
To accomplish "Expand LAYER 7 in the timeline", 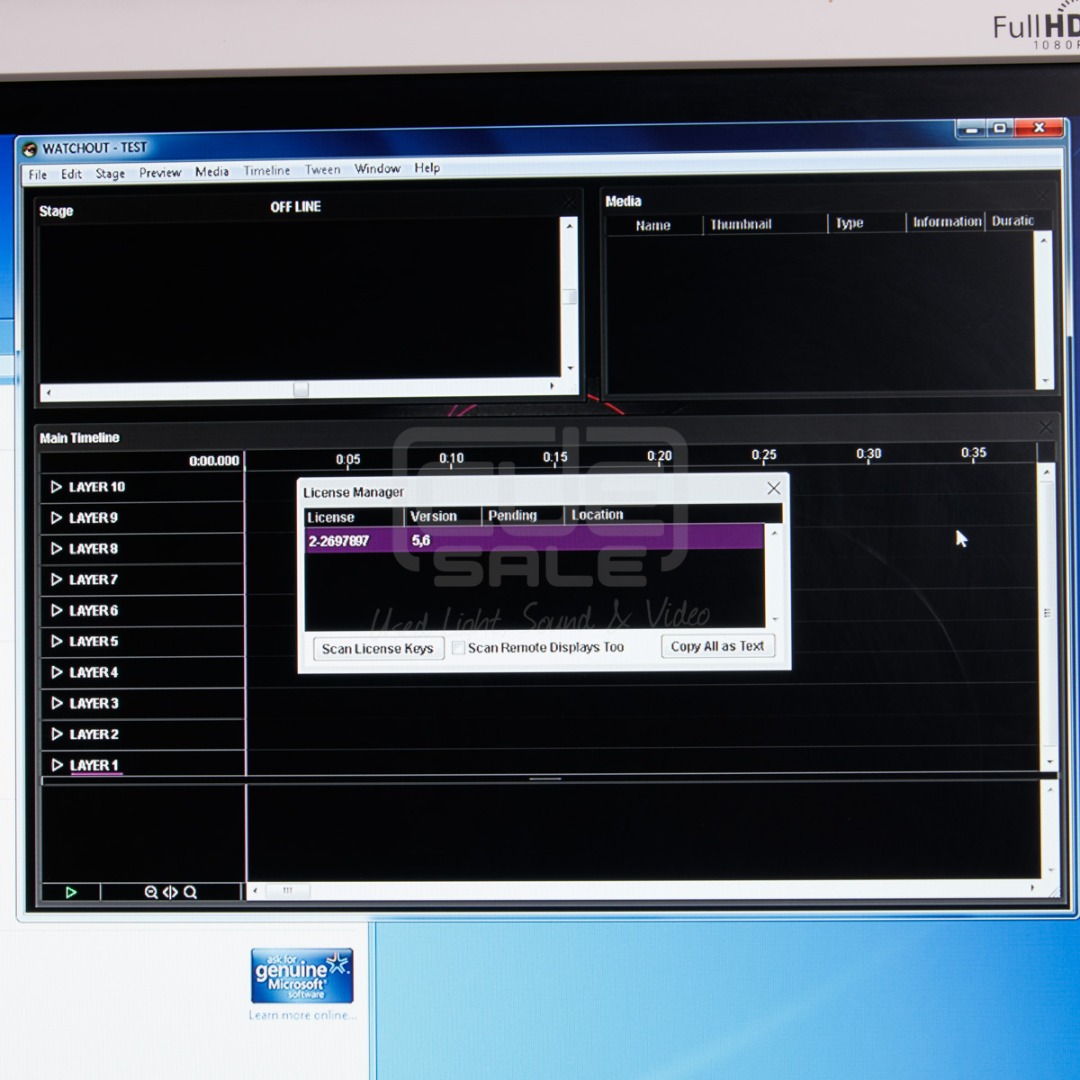I will pos(56,580).
